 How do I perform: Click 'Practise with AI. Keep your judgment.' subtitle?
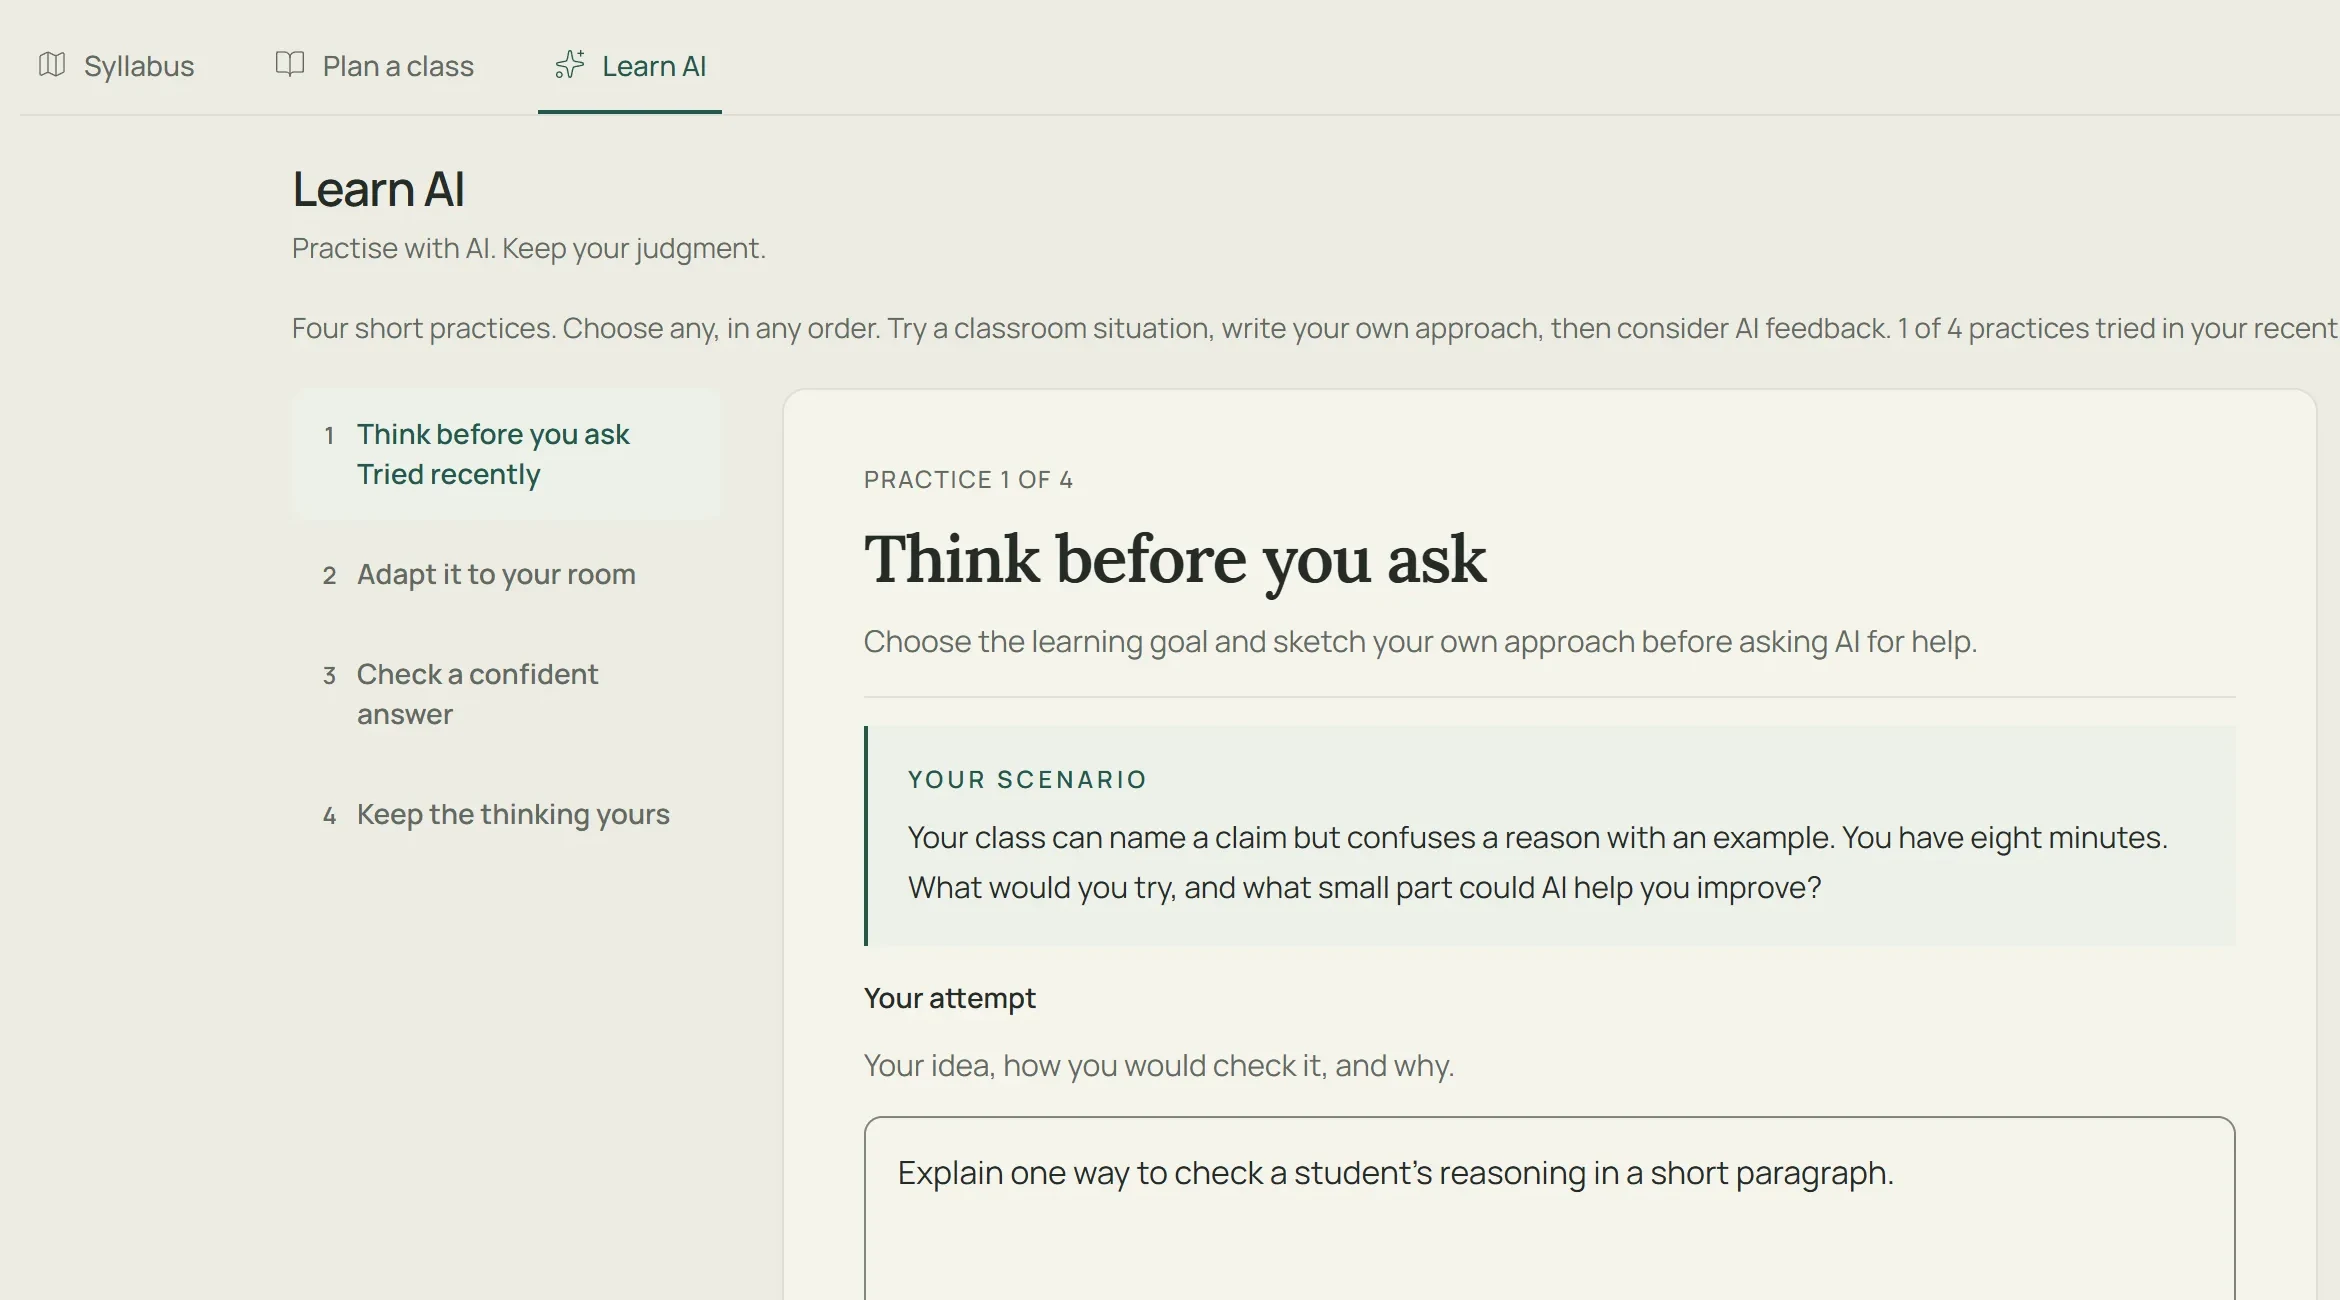tap(529, 248)
